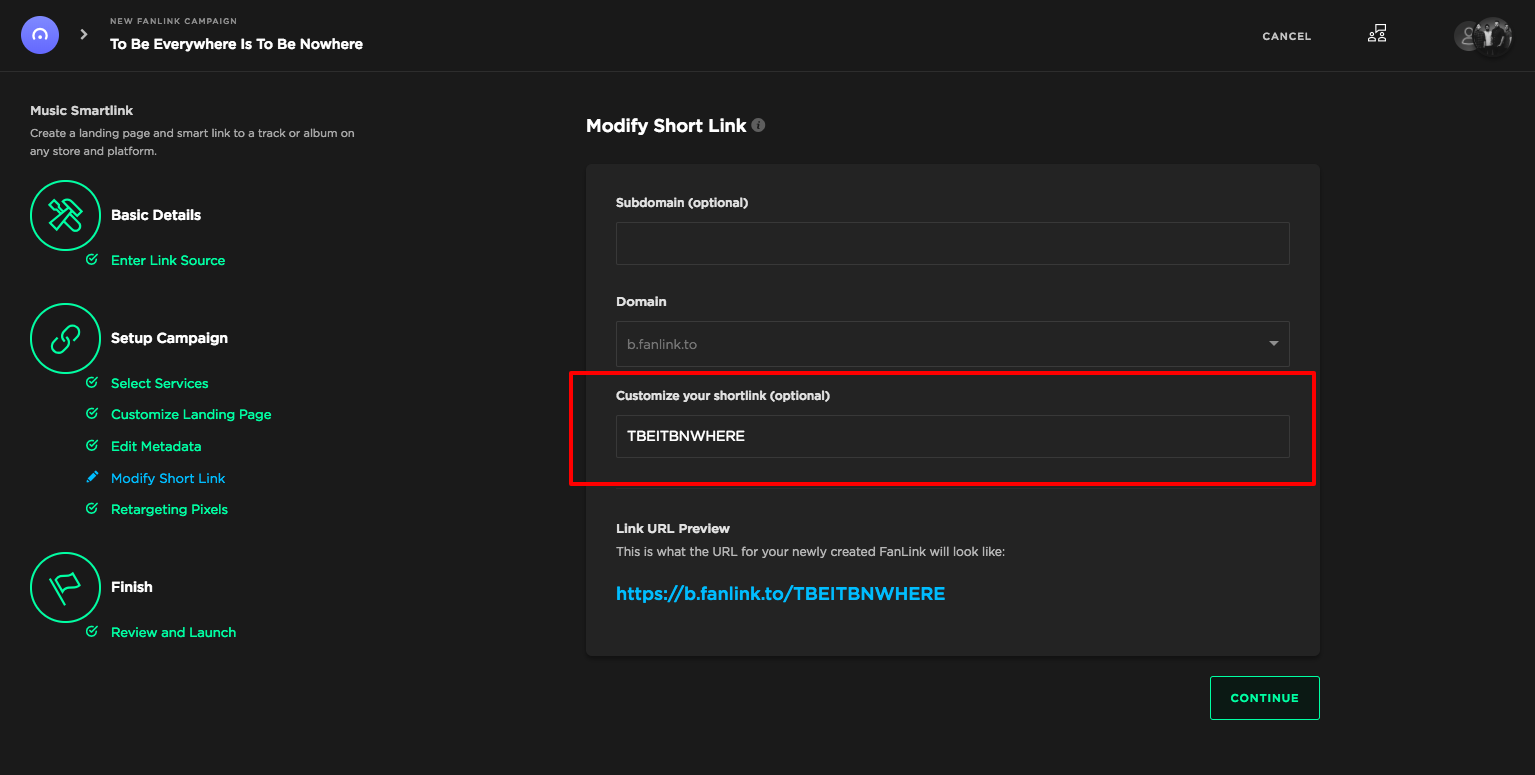Click the Customize your shortlink (optional) label
Screen dimensions: 1535x775
[723, 395]
